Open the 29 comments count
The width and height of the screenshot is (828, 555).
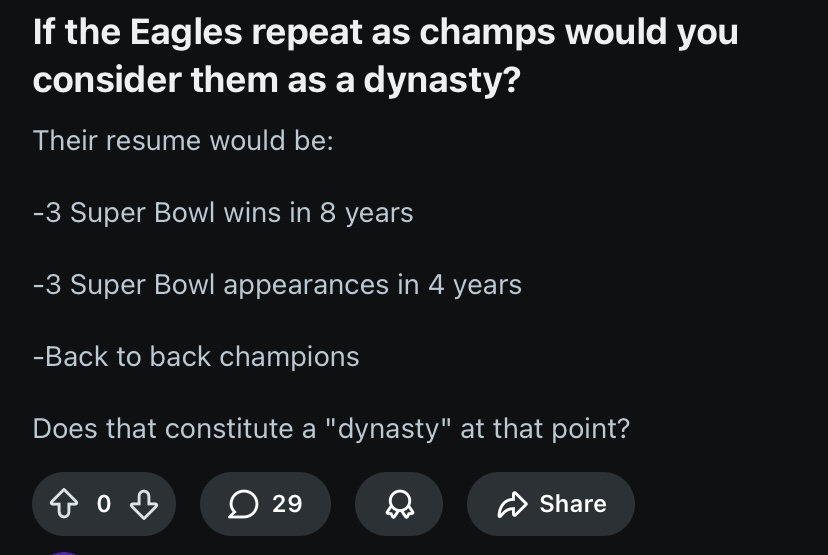[287, 504]
